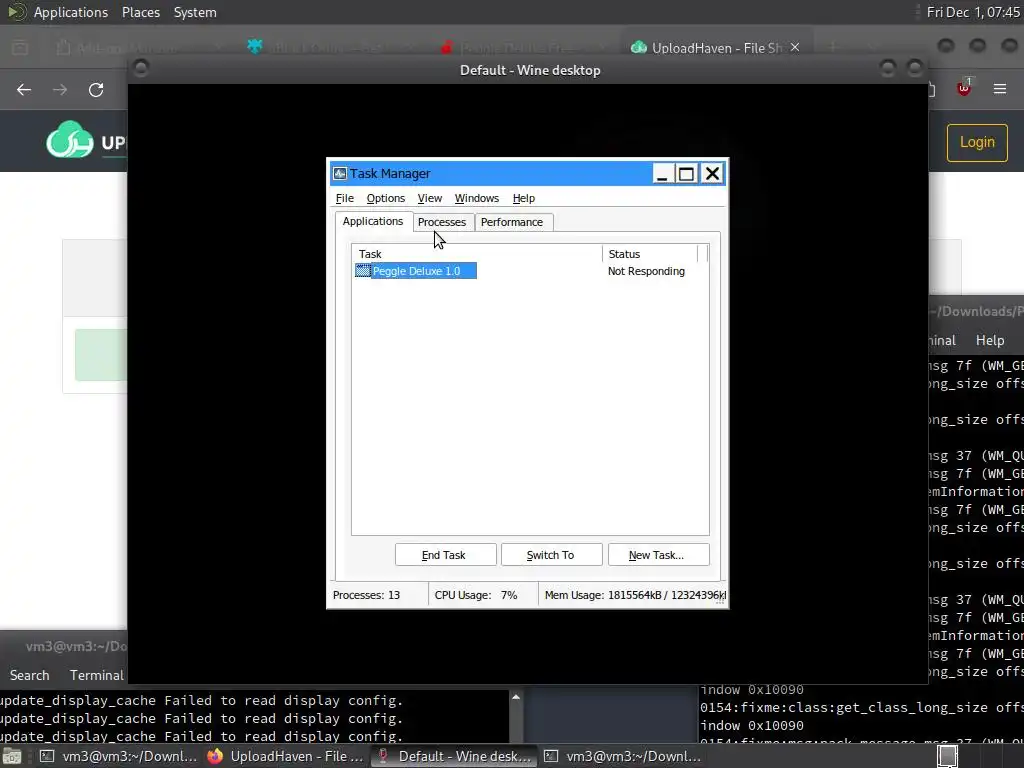Switch to the Default - Wine desktop taskbar entry
The width and height of the screenshot is (1024, 768).
pyautogui.click(x=455, y=756)
